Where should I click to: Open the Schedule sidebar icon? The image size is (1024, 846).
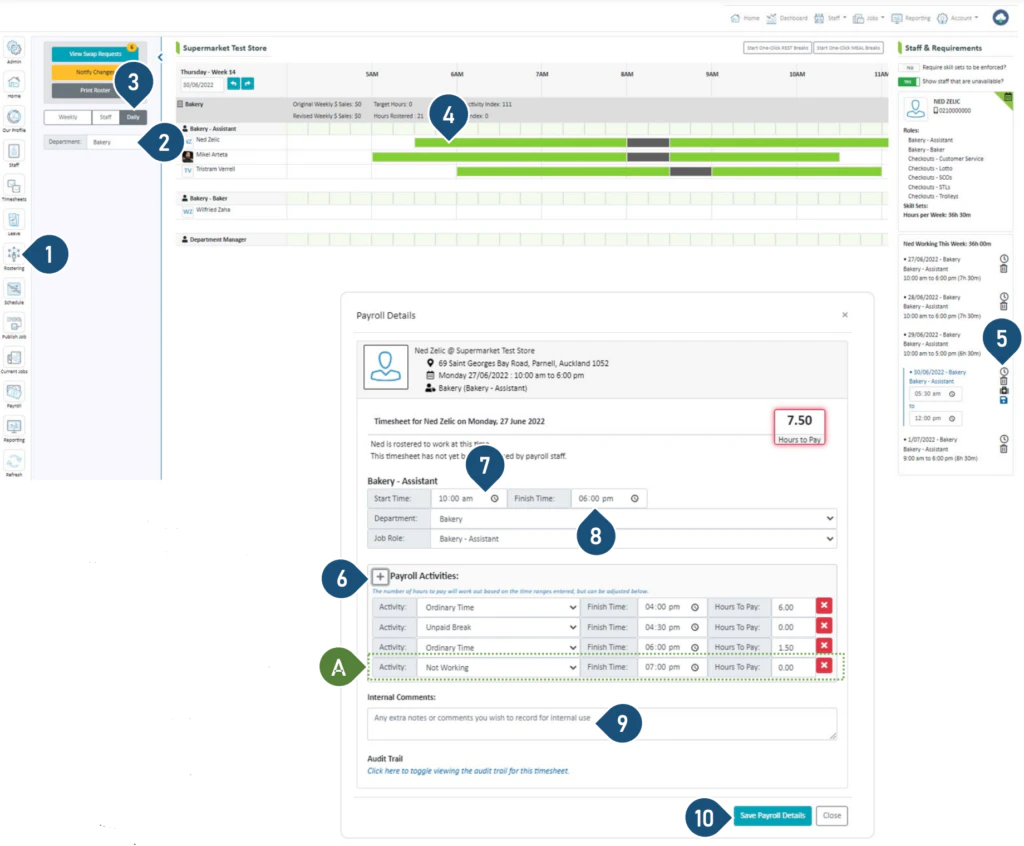(14, 292)
